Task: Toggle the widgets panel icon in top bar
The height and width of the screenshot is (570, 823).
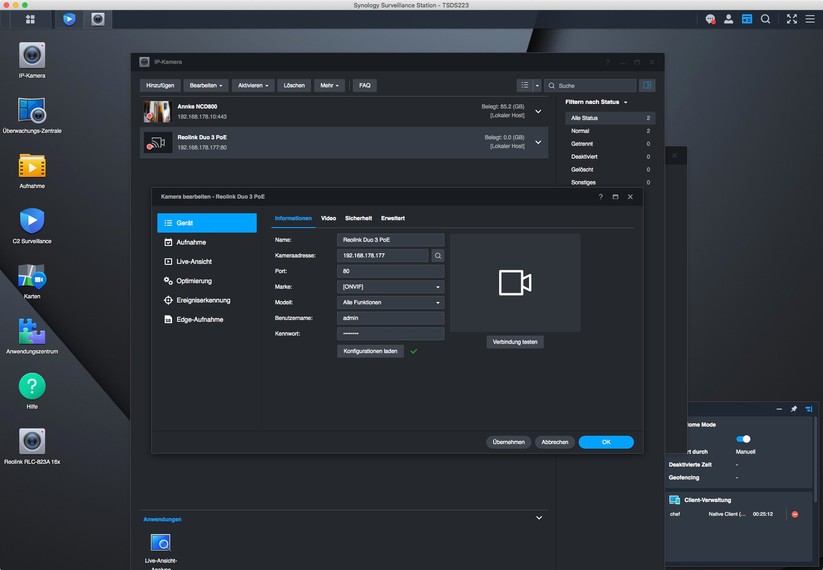Action: (747, 19)
